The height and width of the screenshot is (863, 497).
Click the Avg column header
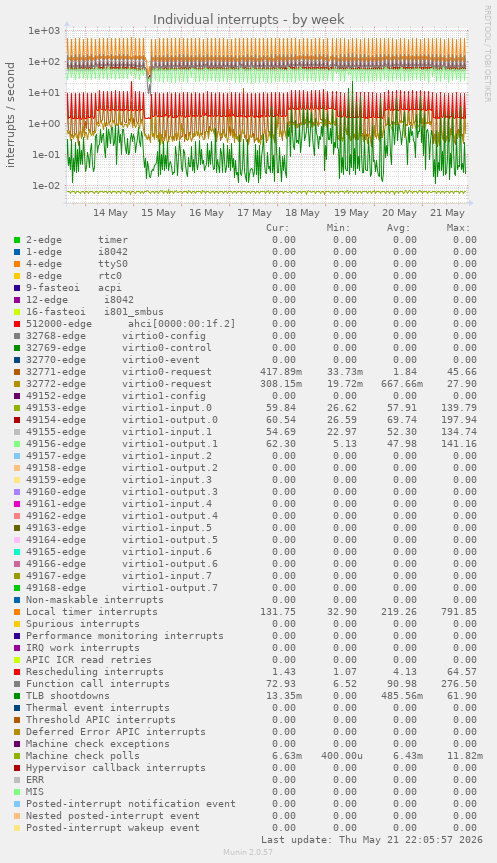(x=398, y=228)
